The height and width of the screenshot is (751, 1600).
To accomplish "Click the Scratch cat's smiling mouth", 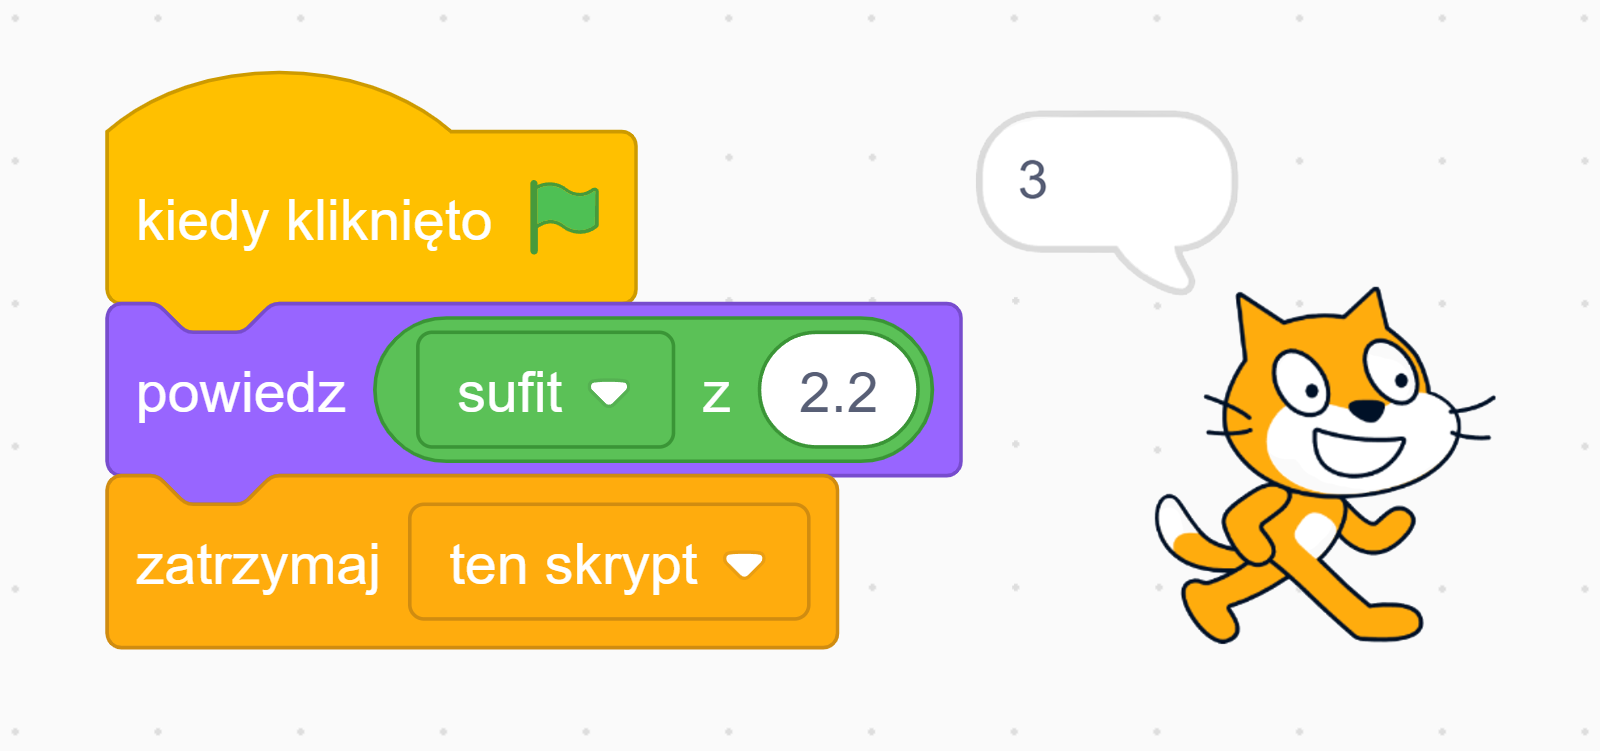I will point(1358,449).
